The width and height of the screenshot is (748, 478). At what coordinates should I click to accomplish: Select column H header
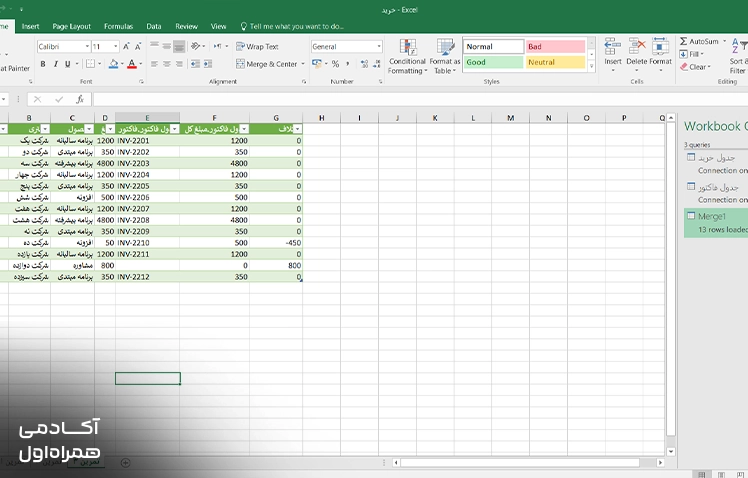322,118
